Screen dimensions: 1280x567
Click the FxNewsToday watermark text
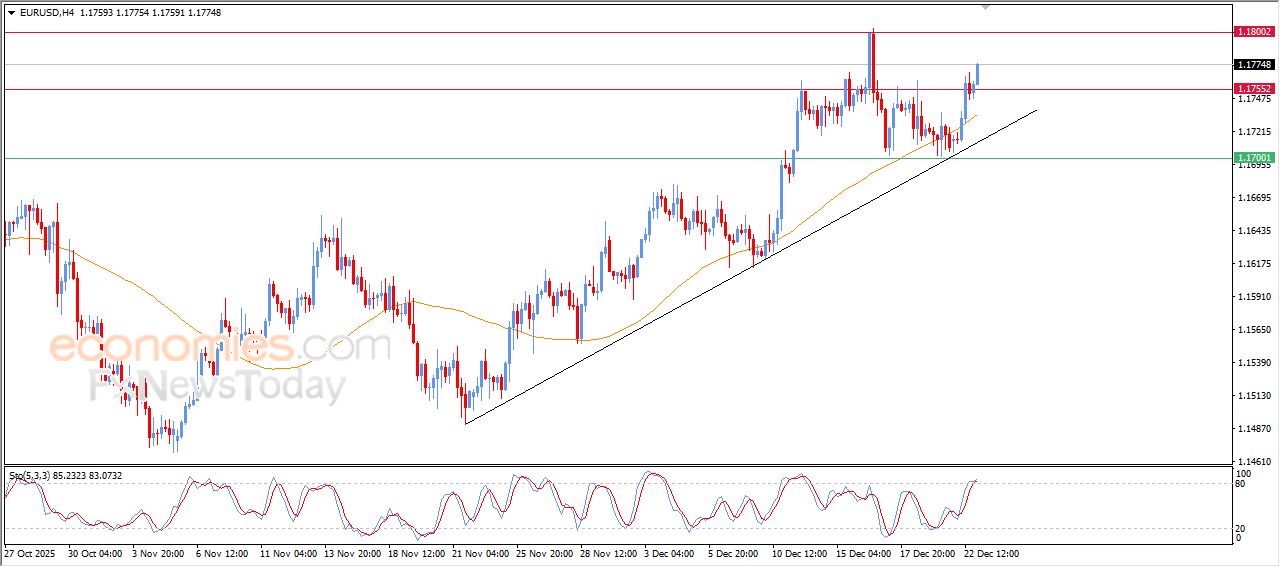click(x=218, y=386)
